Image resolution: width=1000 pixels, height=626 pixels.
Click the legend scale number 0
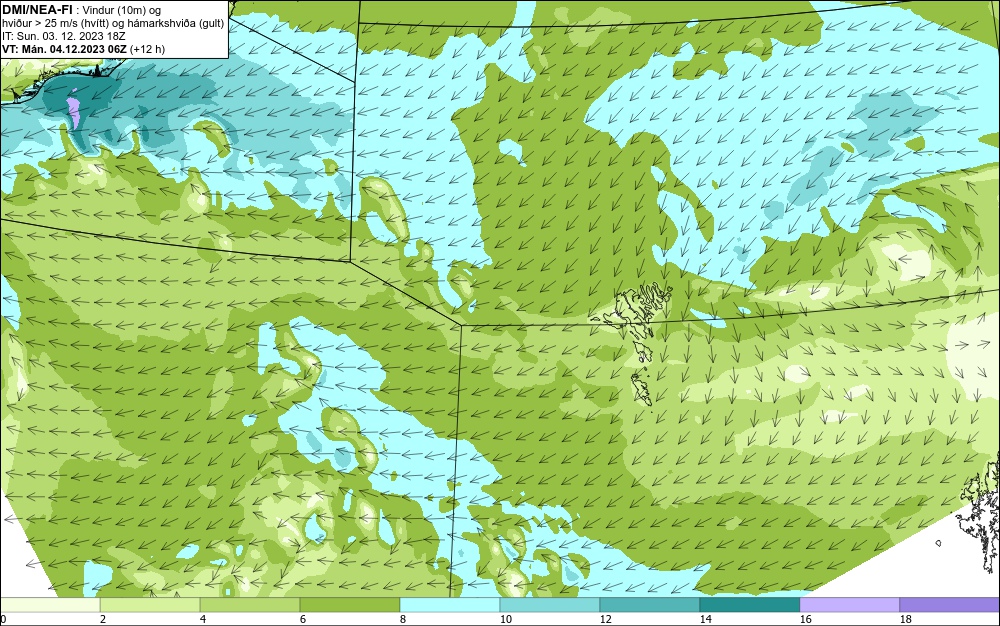3,619
